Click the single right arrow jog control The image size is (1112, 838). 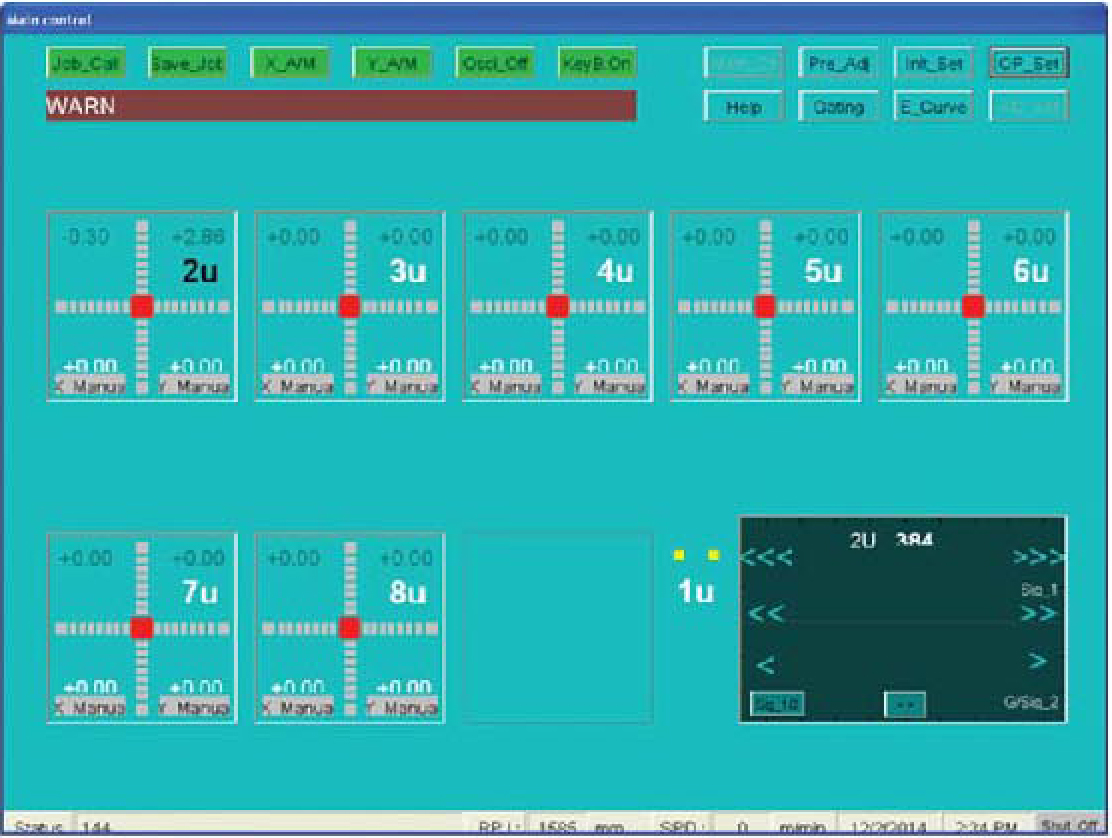(1037, 661)
